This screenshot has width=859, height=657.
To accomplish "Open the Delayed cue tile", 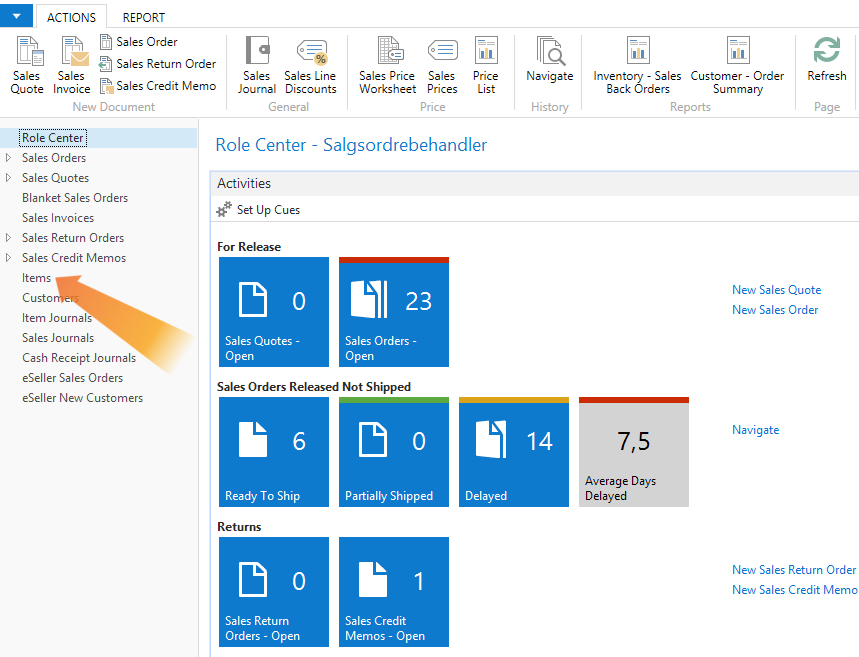I will click(514, 452).
